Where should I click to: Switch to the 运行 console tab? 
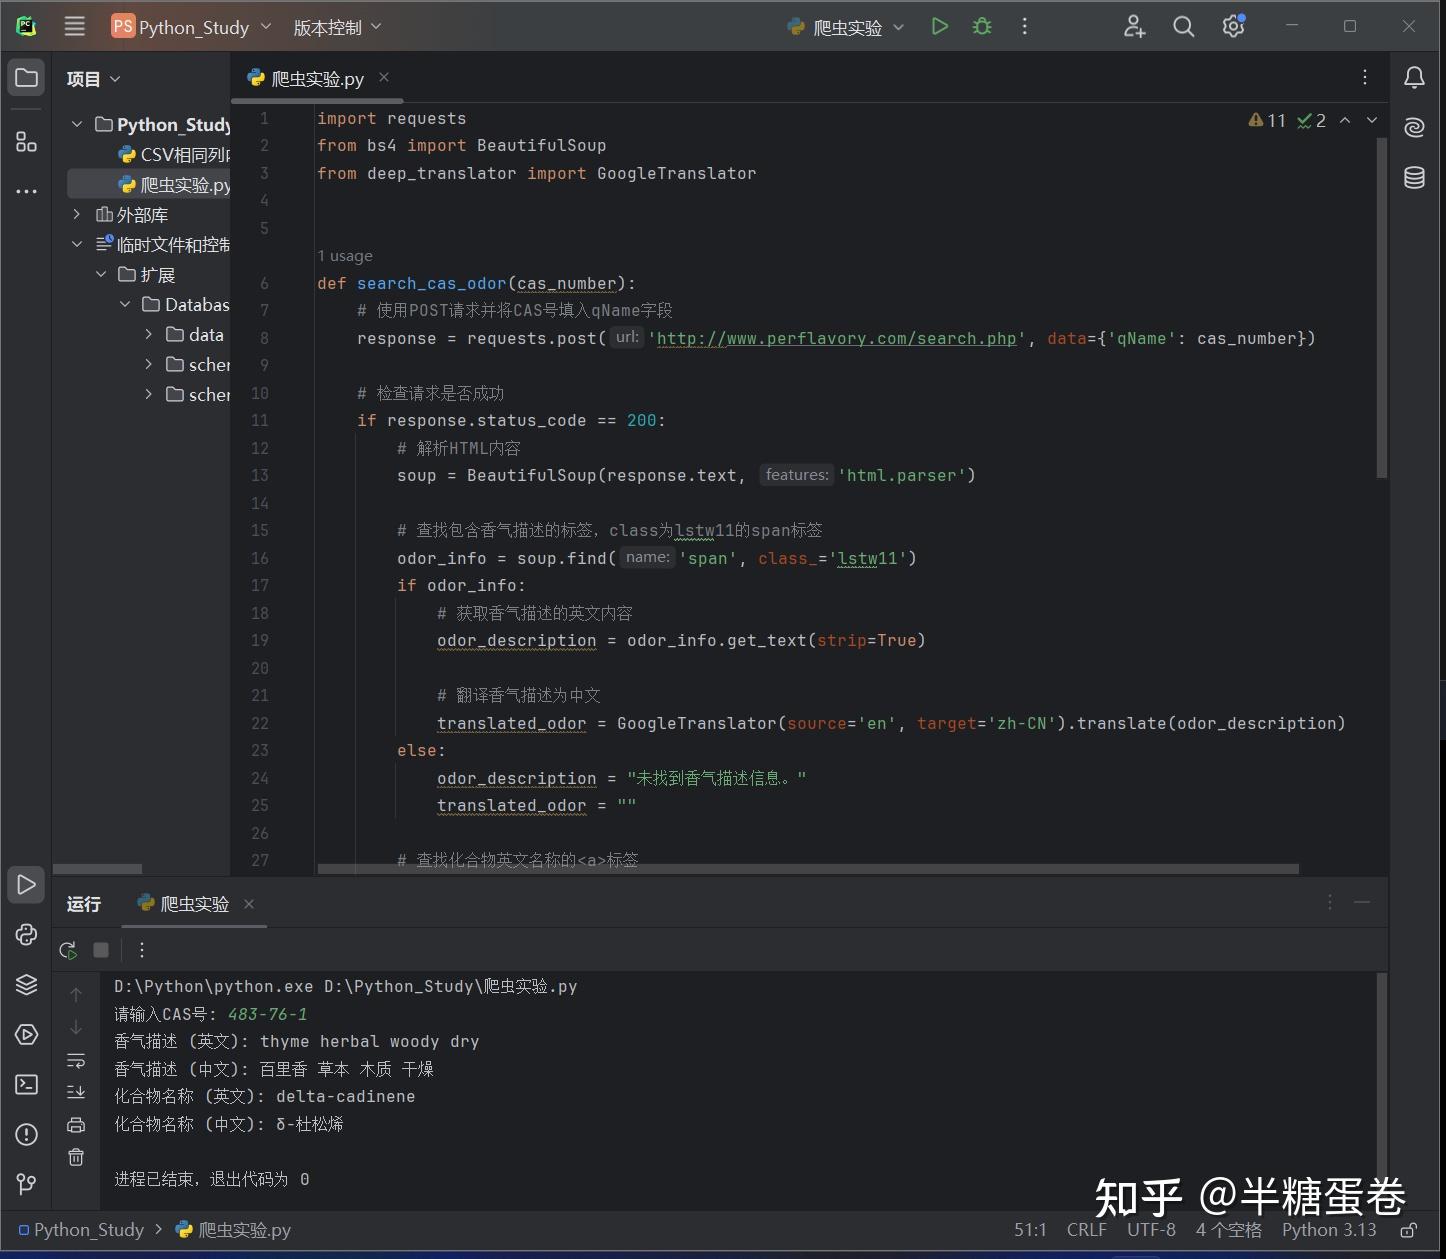pyautogui.click(x=83, y=904)
